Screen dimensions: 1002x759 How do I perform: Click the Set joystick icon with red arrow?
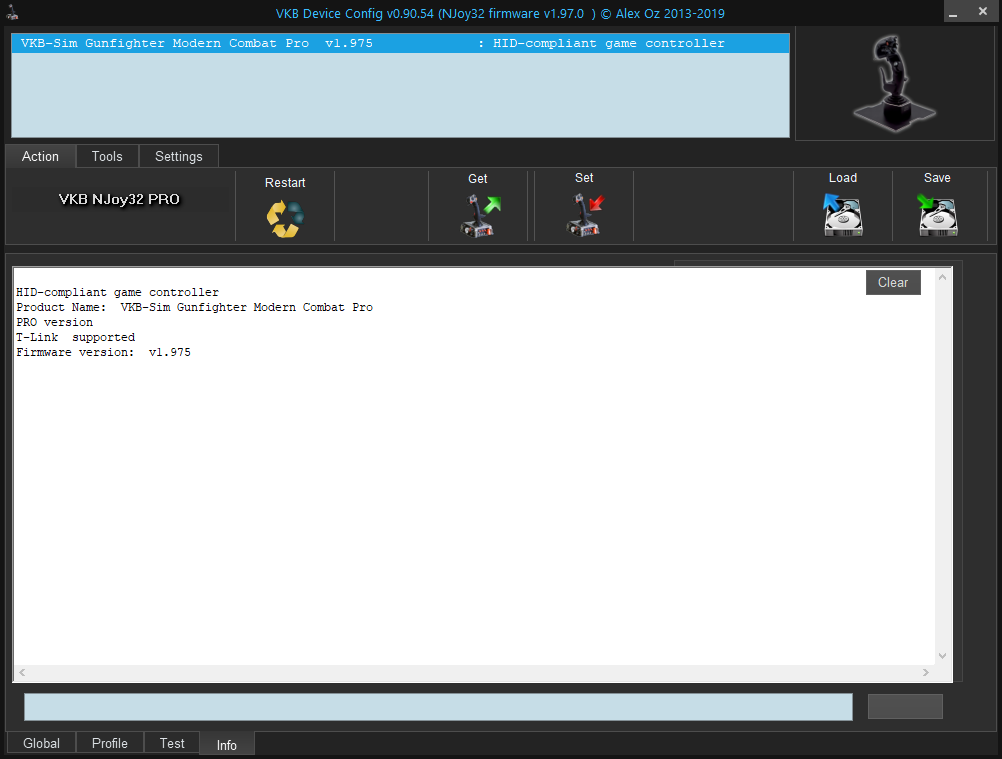pos(585,216)
